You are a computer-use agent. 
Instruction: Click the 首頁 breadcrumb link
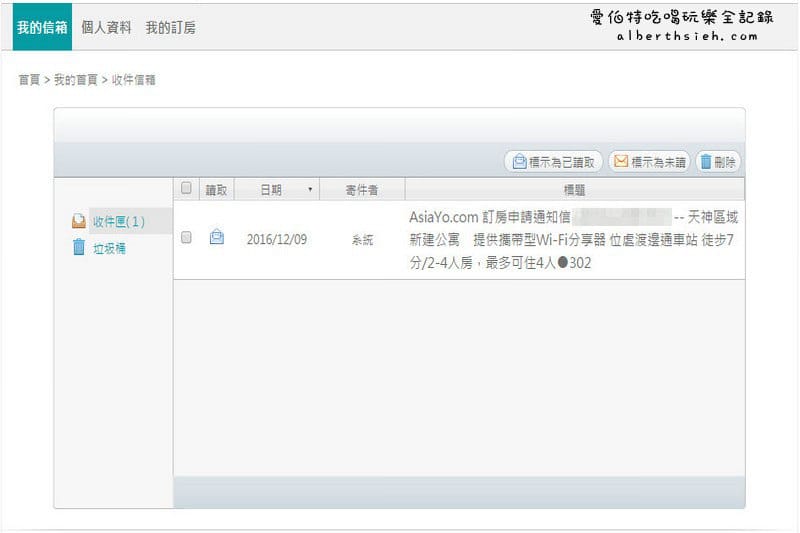29,80
